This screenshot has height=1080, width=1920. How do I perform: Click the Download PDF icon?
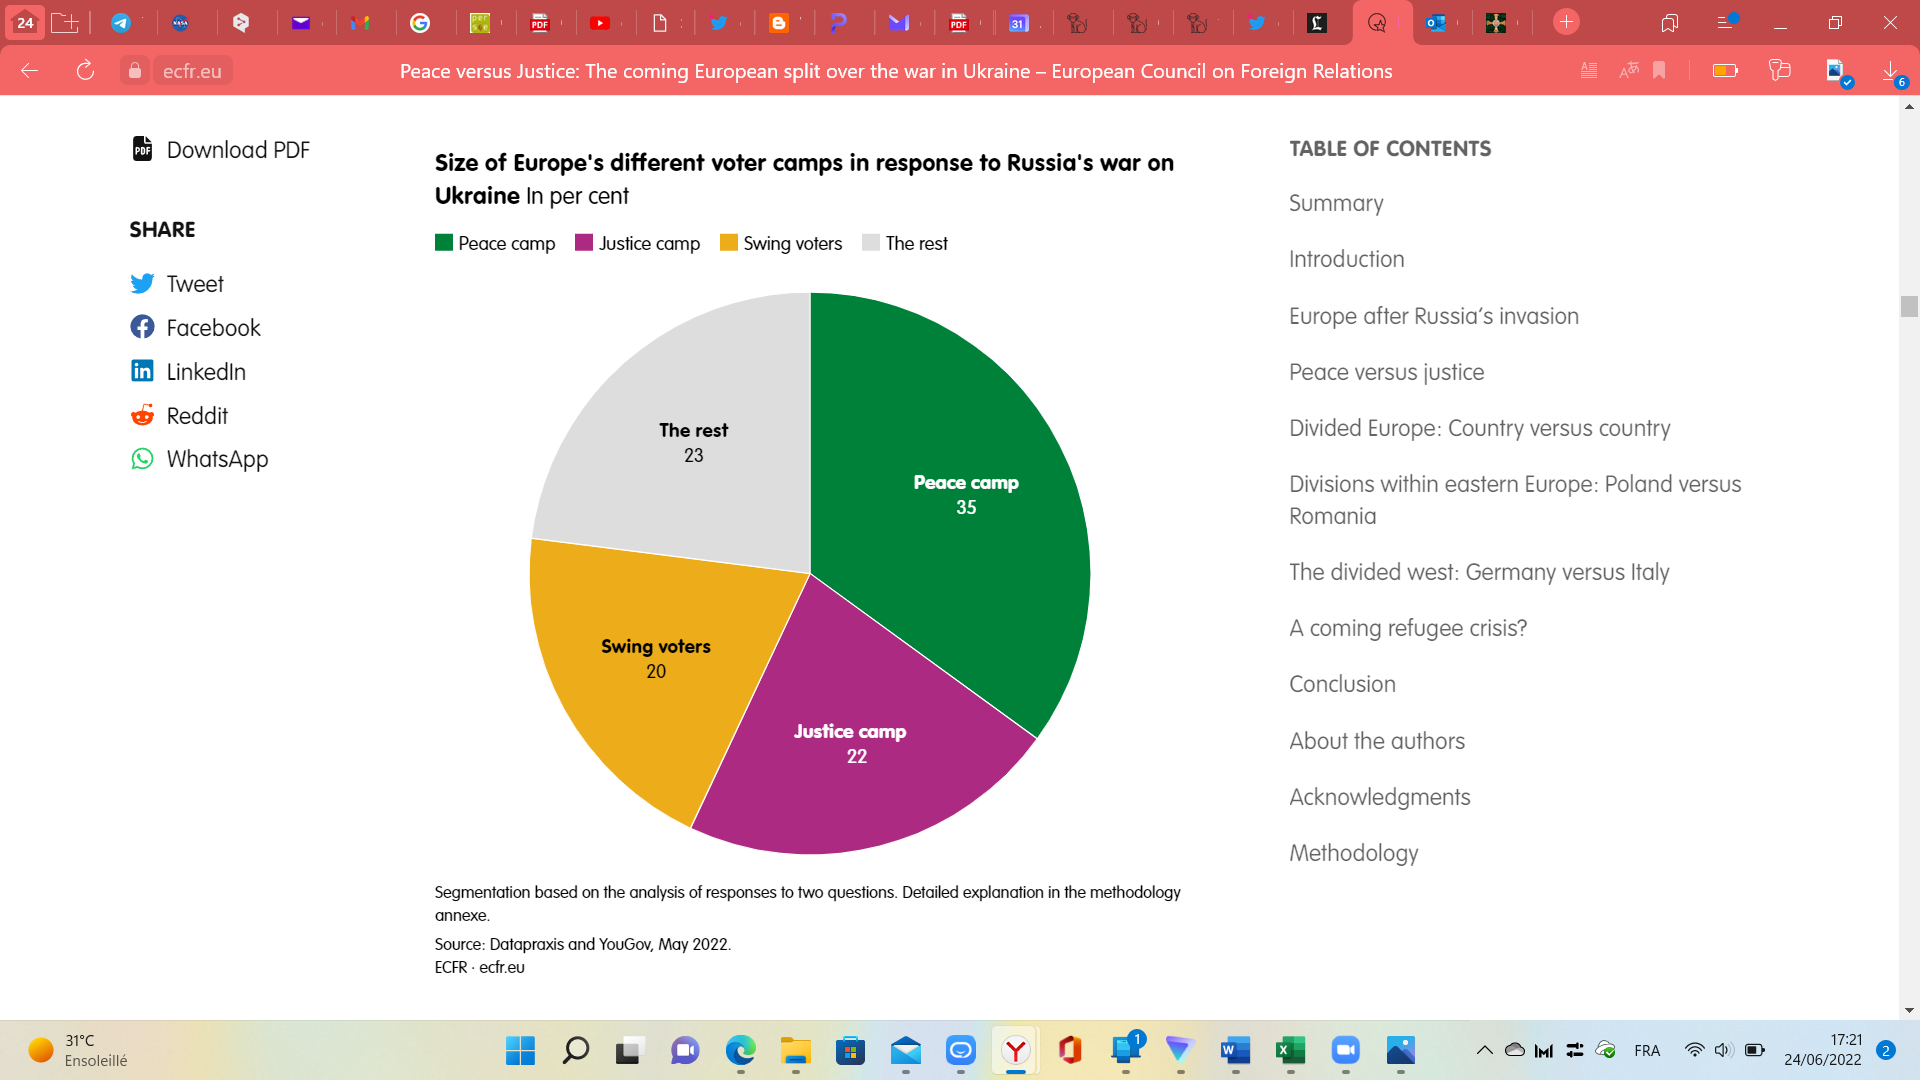click(x=142, y=149)
